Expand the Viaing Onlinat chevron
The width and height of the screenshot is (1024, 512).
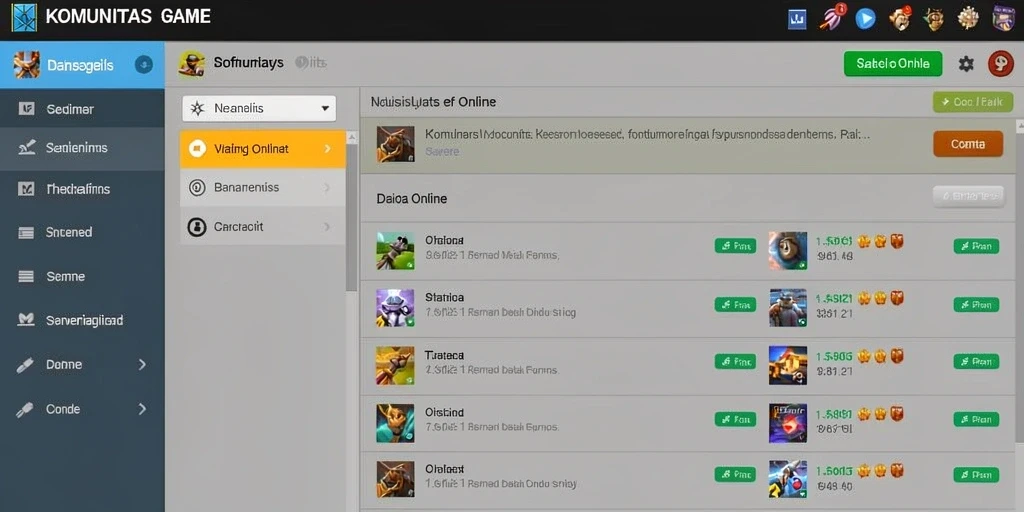[328, 149]
